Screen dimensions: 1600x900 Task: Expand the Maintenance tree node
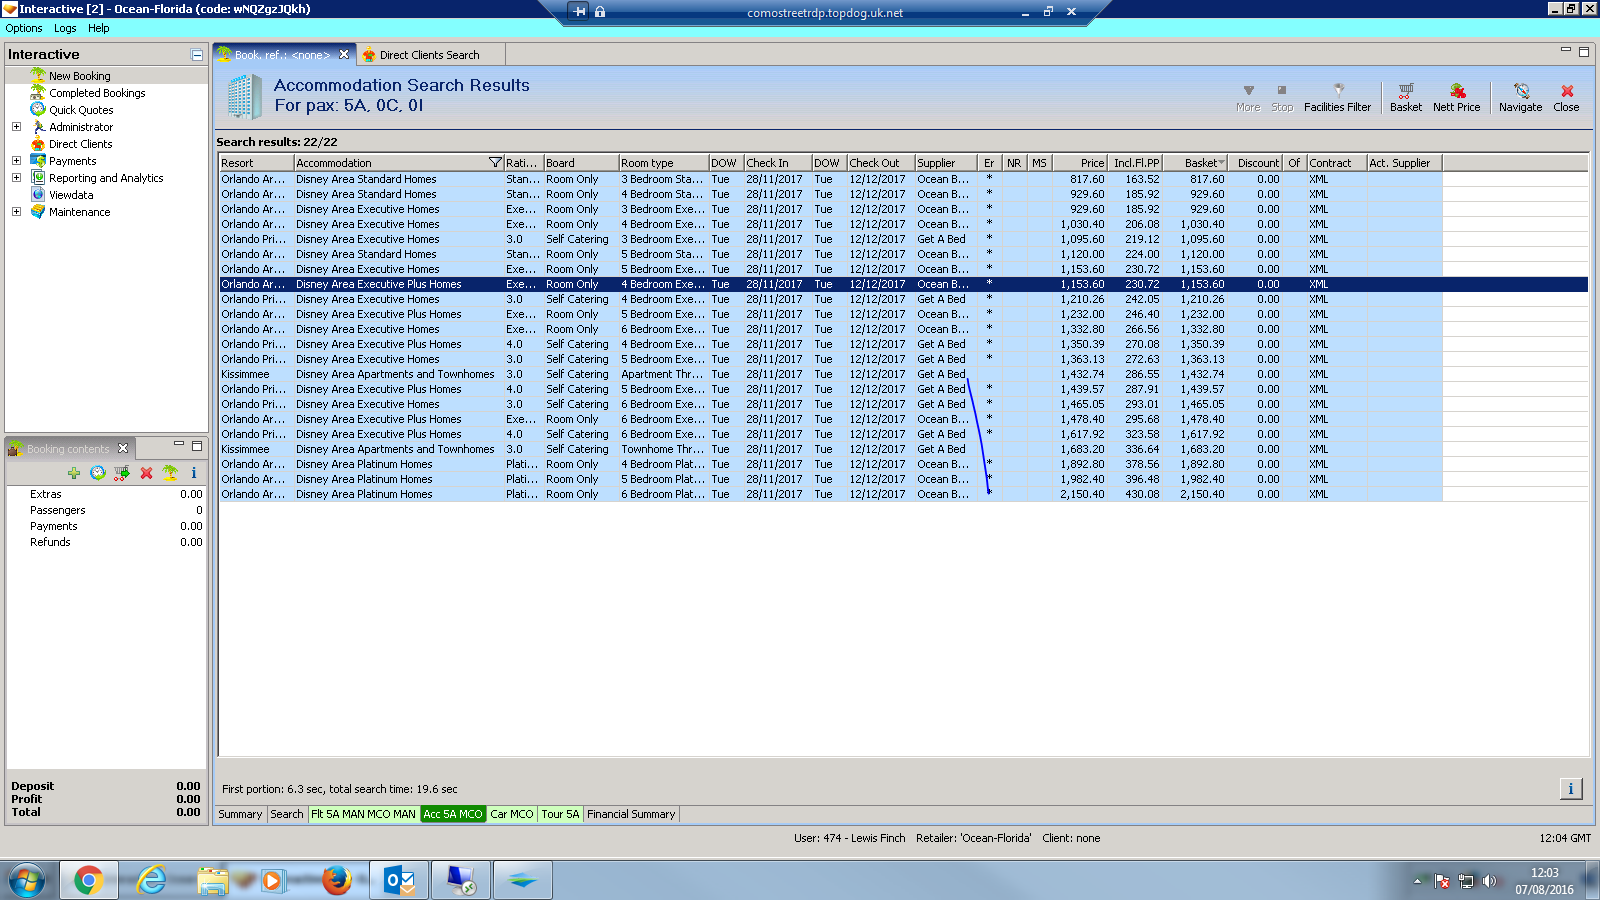(16, 212)
